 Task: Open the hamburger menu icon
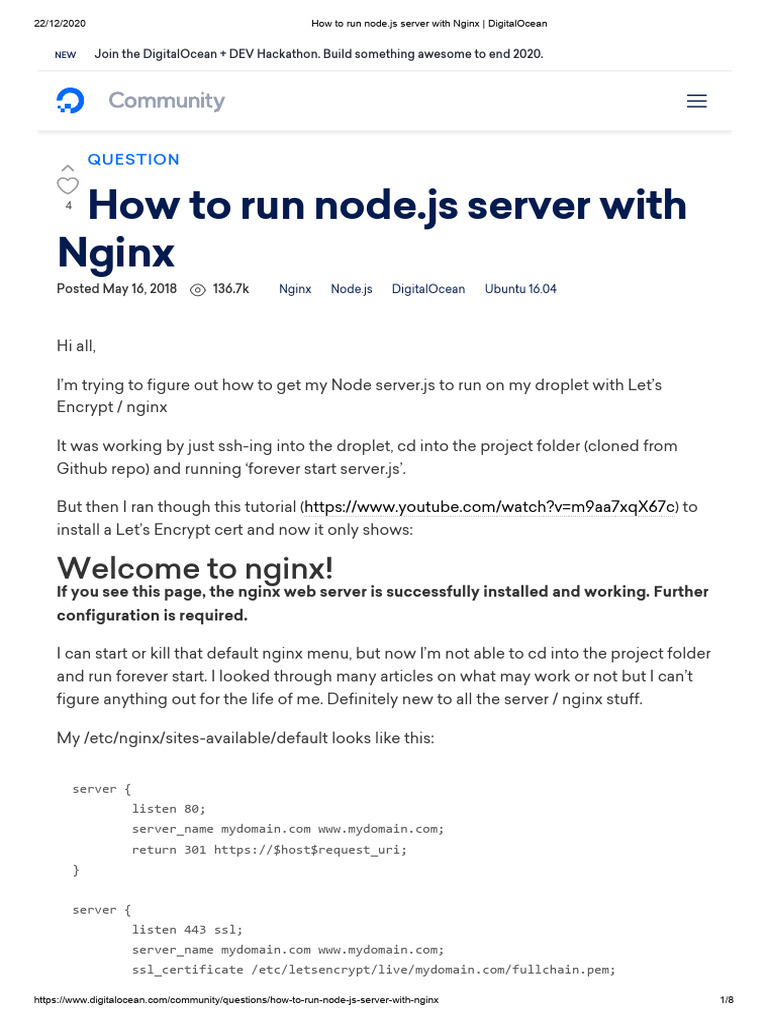pos(697,101)
